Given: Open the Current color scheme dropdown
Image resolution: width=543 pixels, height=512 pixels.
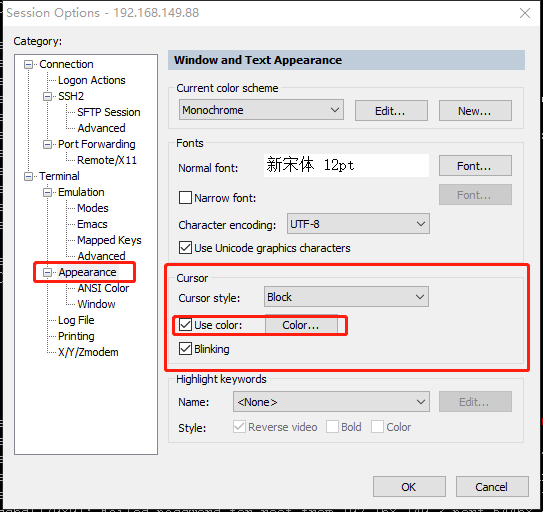Looking at the screenshot, I should tap(261, 110).
